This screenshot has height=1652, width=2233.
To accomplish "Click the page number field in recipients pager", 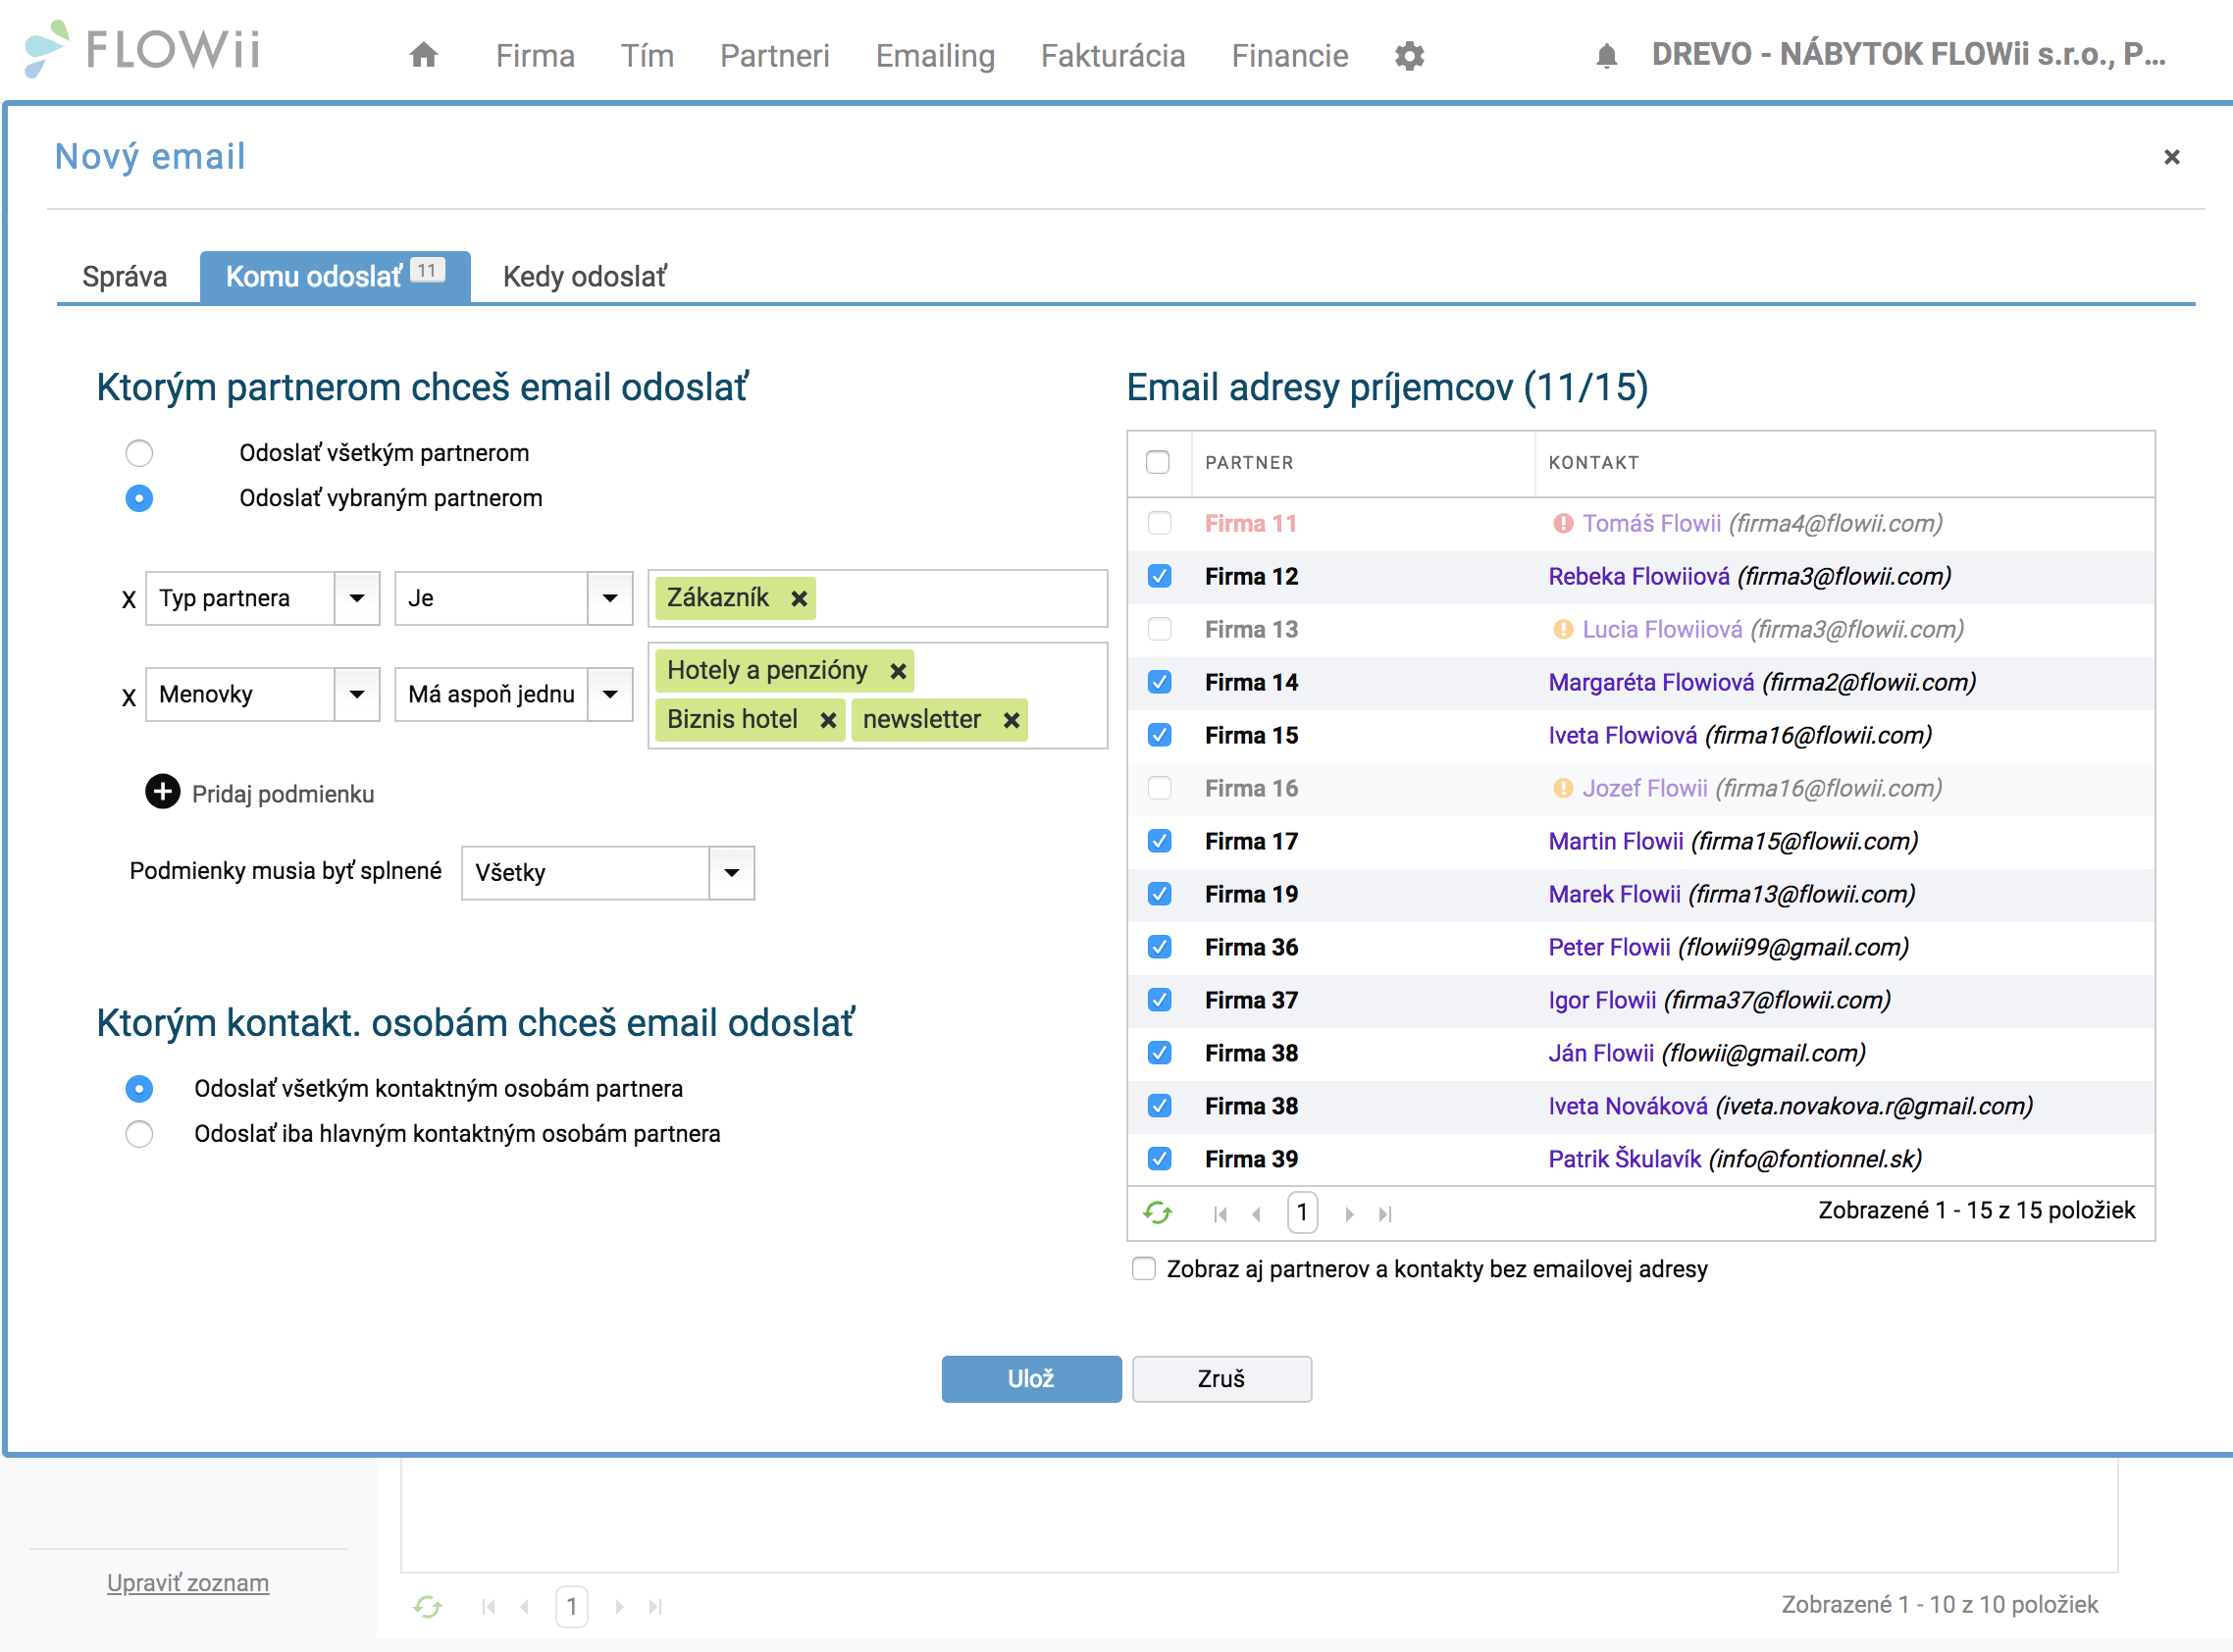I will [1302, 1213].
